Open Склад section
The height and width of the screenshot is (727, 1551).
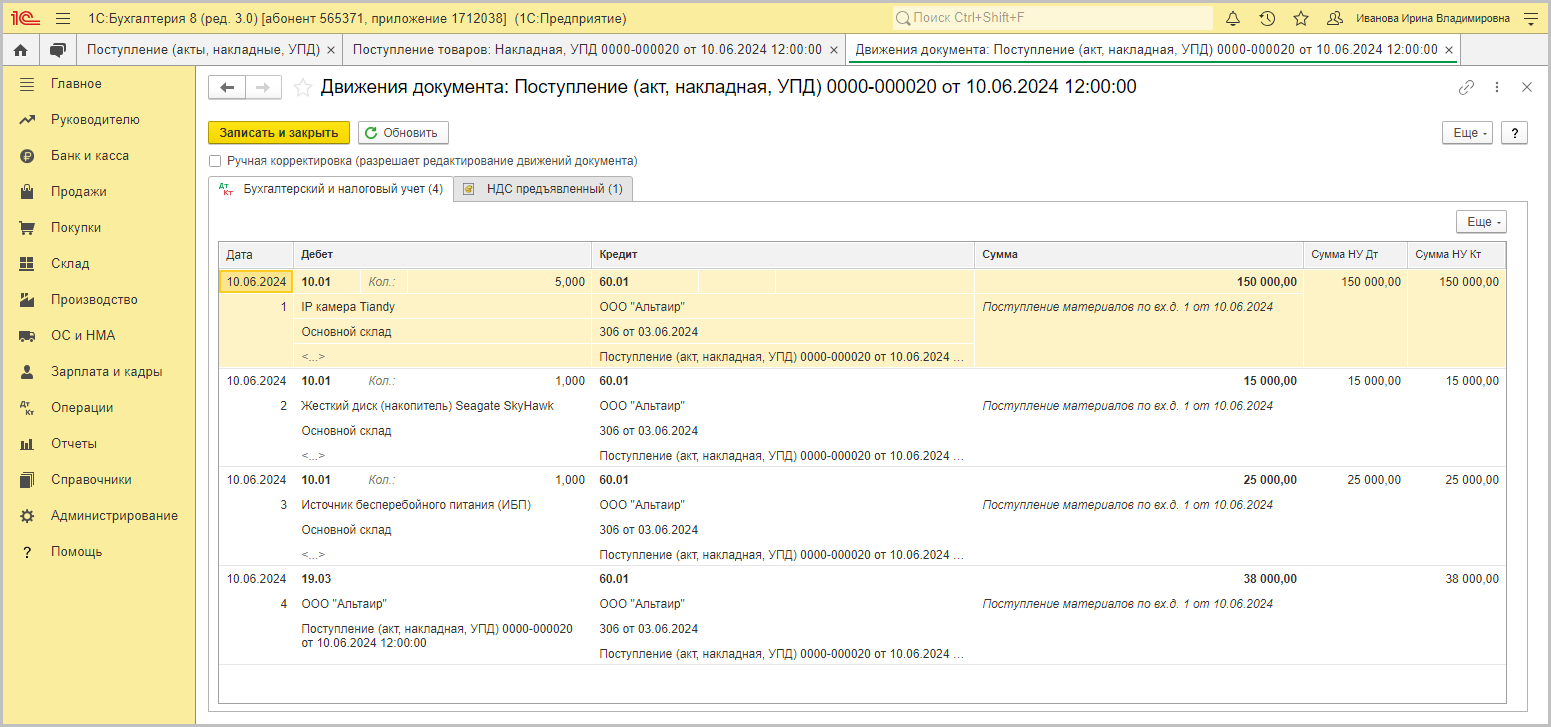click(70, 264)
